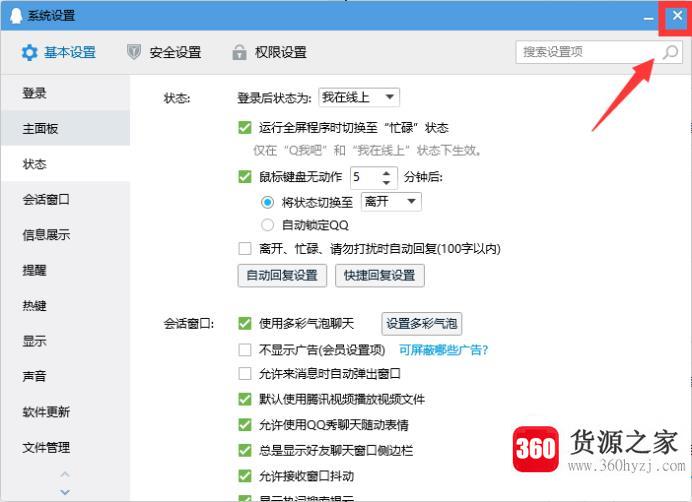This screenshot has width=692, height=502.
Task: Toggle 使用多彩气泡聊天 checkbox
Action: point(244,323)
